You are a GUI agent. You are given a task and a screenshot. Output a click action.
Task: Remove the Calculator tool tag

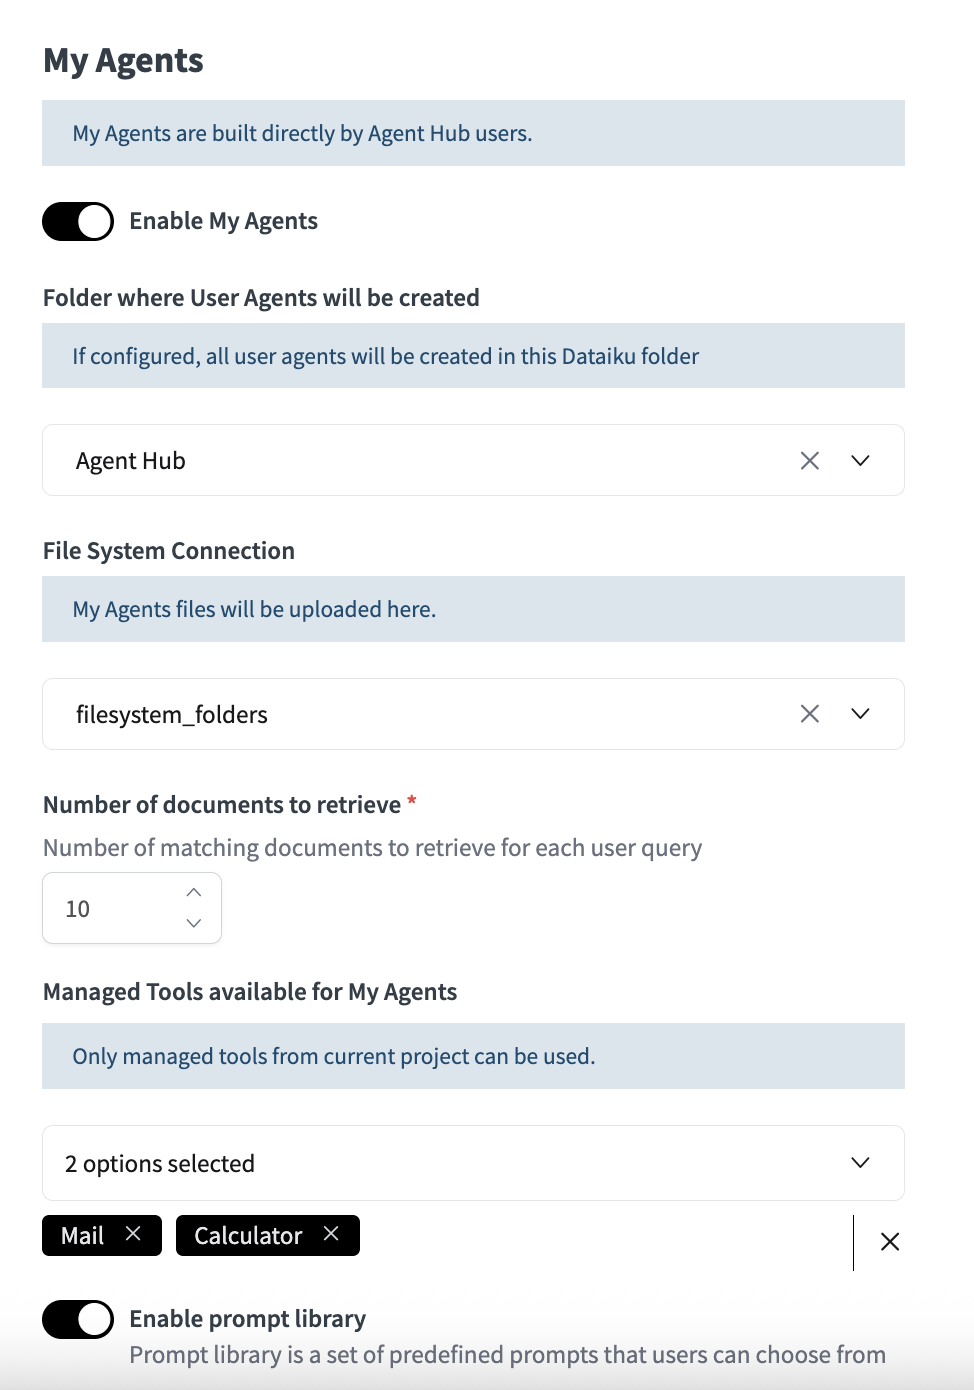(x=331, y=1234)
